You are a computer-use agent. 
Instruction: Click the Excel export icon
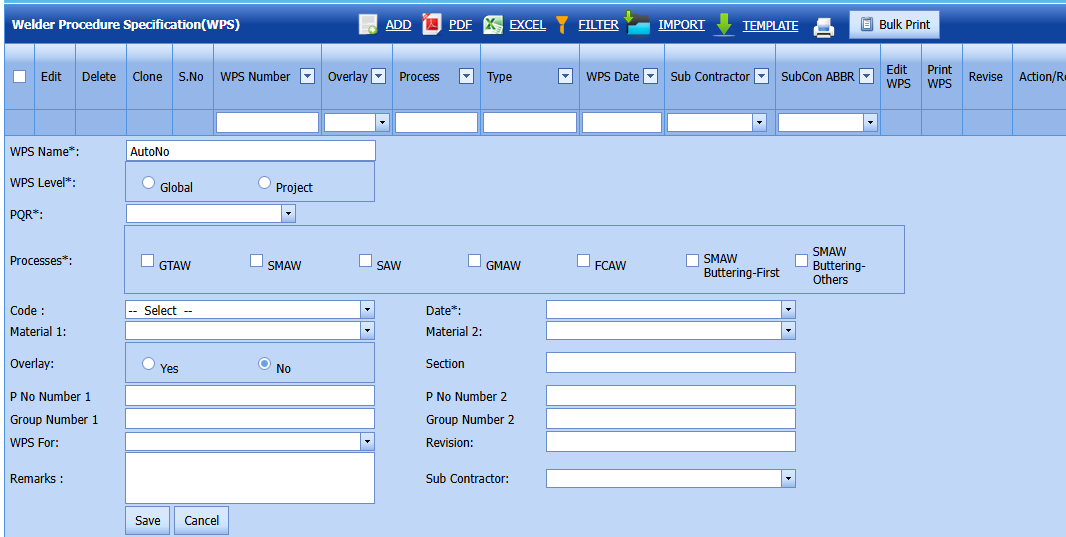click(x=493, y=25)
